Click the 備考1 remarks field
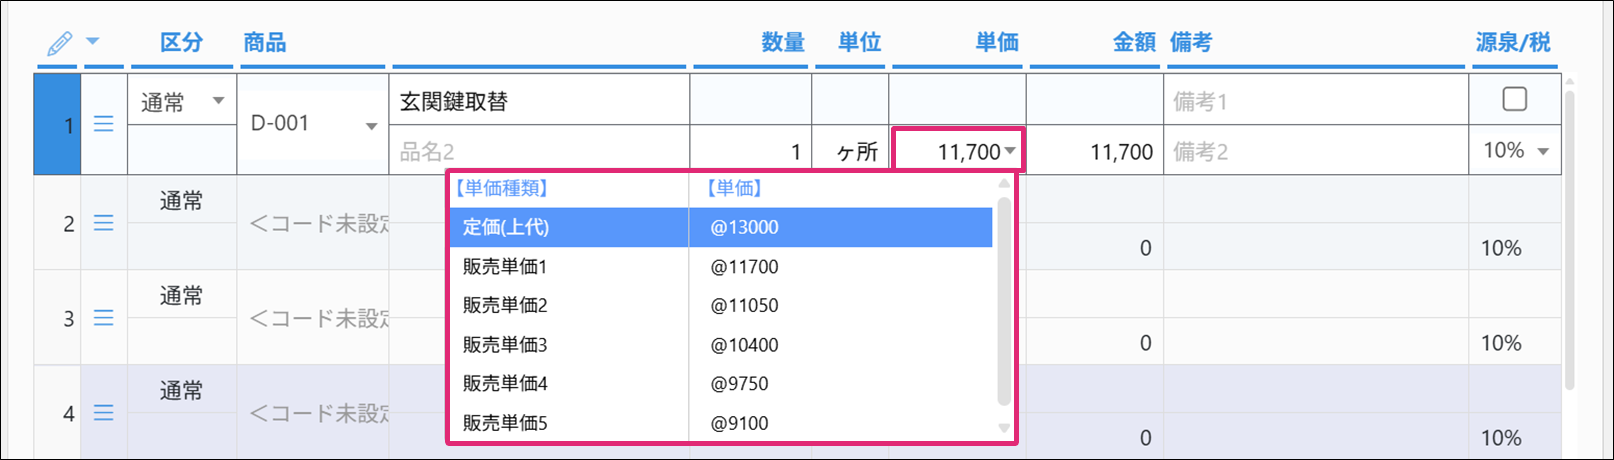This screenshot has width=1614, height=460. coord(1315,101)
